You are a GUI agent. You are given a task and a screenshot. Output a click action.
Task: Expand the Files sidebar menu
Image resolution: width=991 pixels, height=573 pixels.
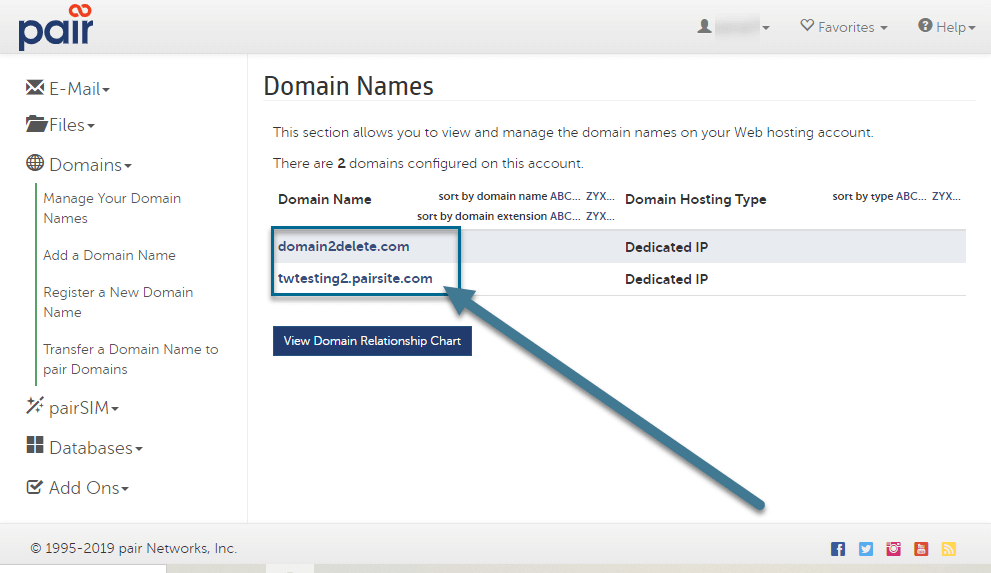60,125
